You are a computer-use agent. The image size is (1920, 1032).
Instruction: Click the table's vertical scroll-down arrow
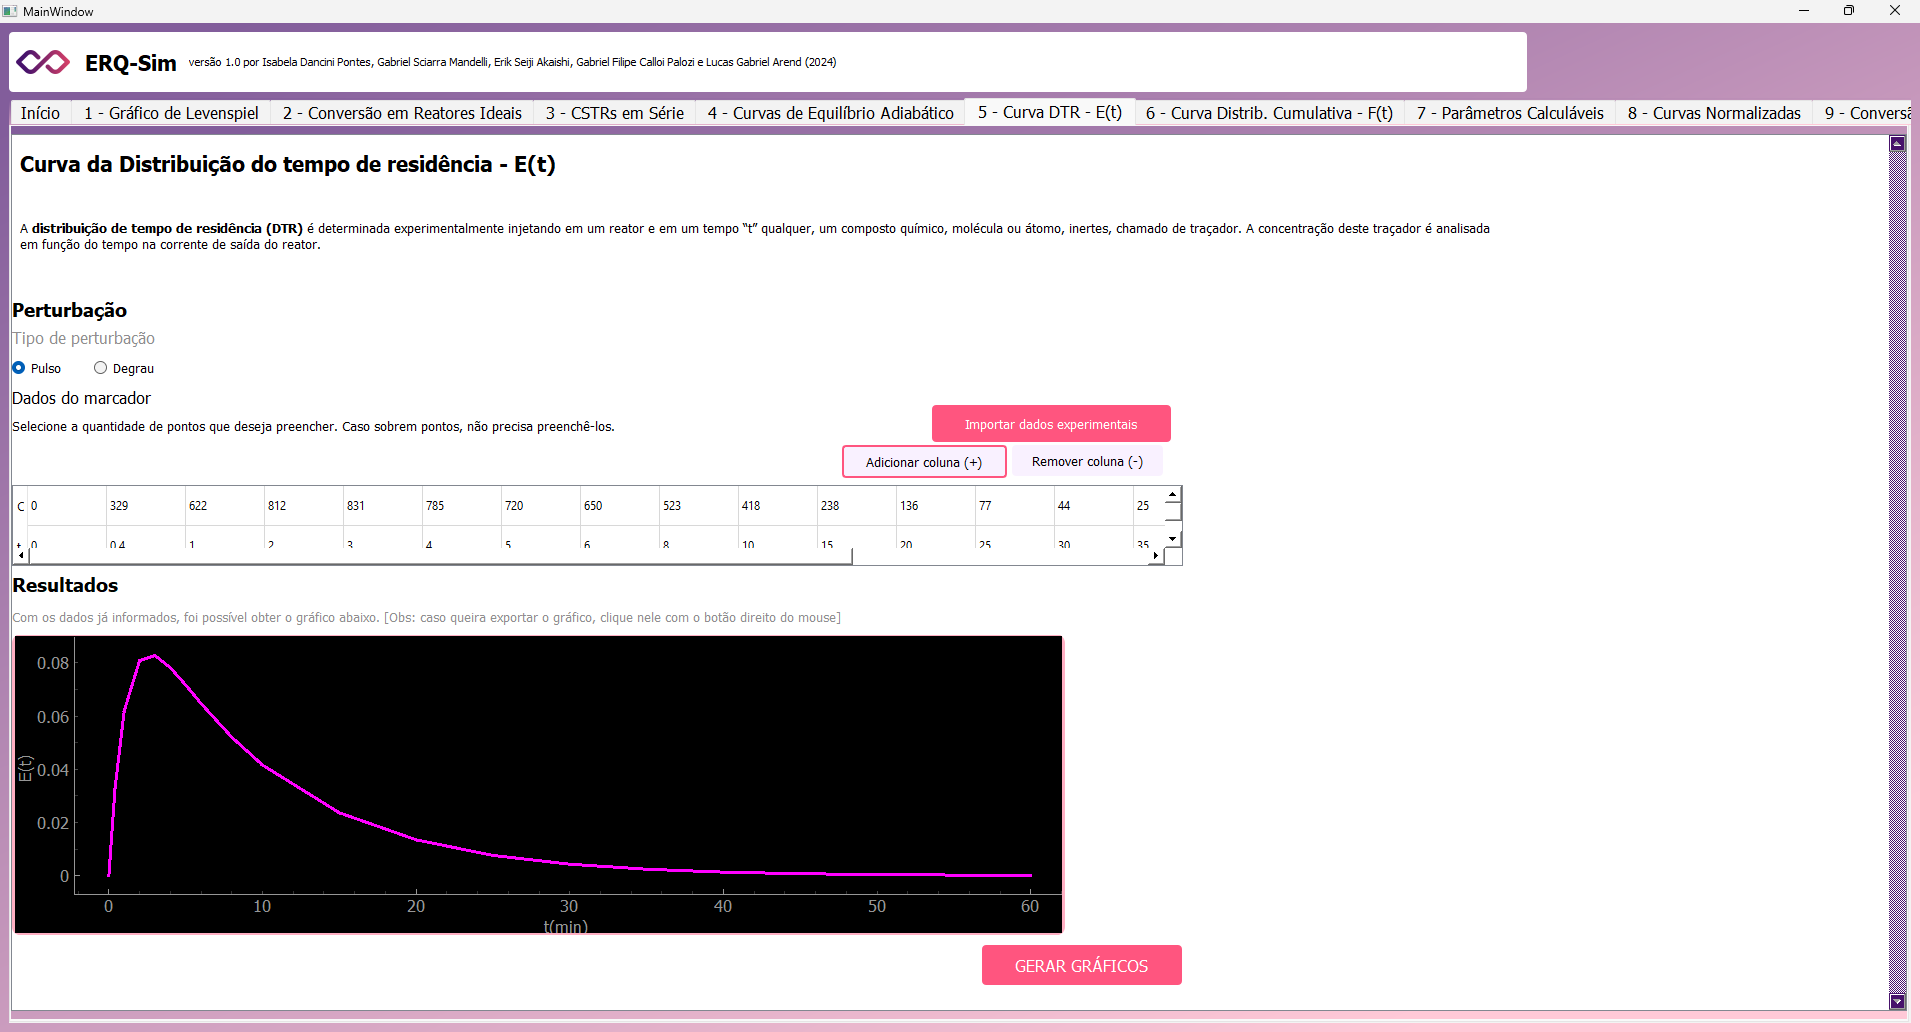click(x=1172, y=539)
